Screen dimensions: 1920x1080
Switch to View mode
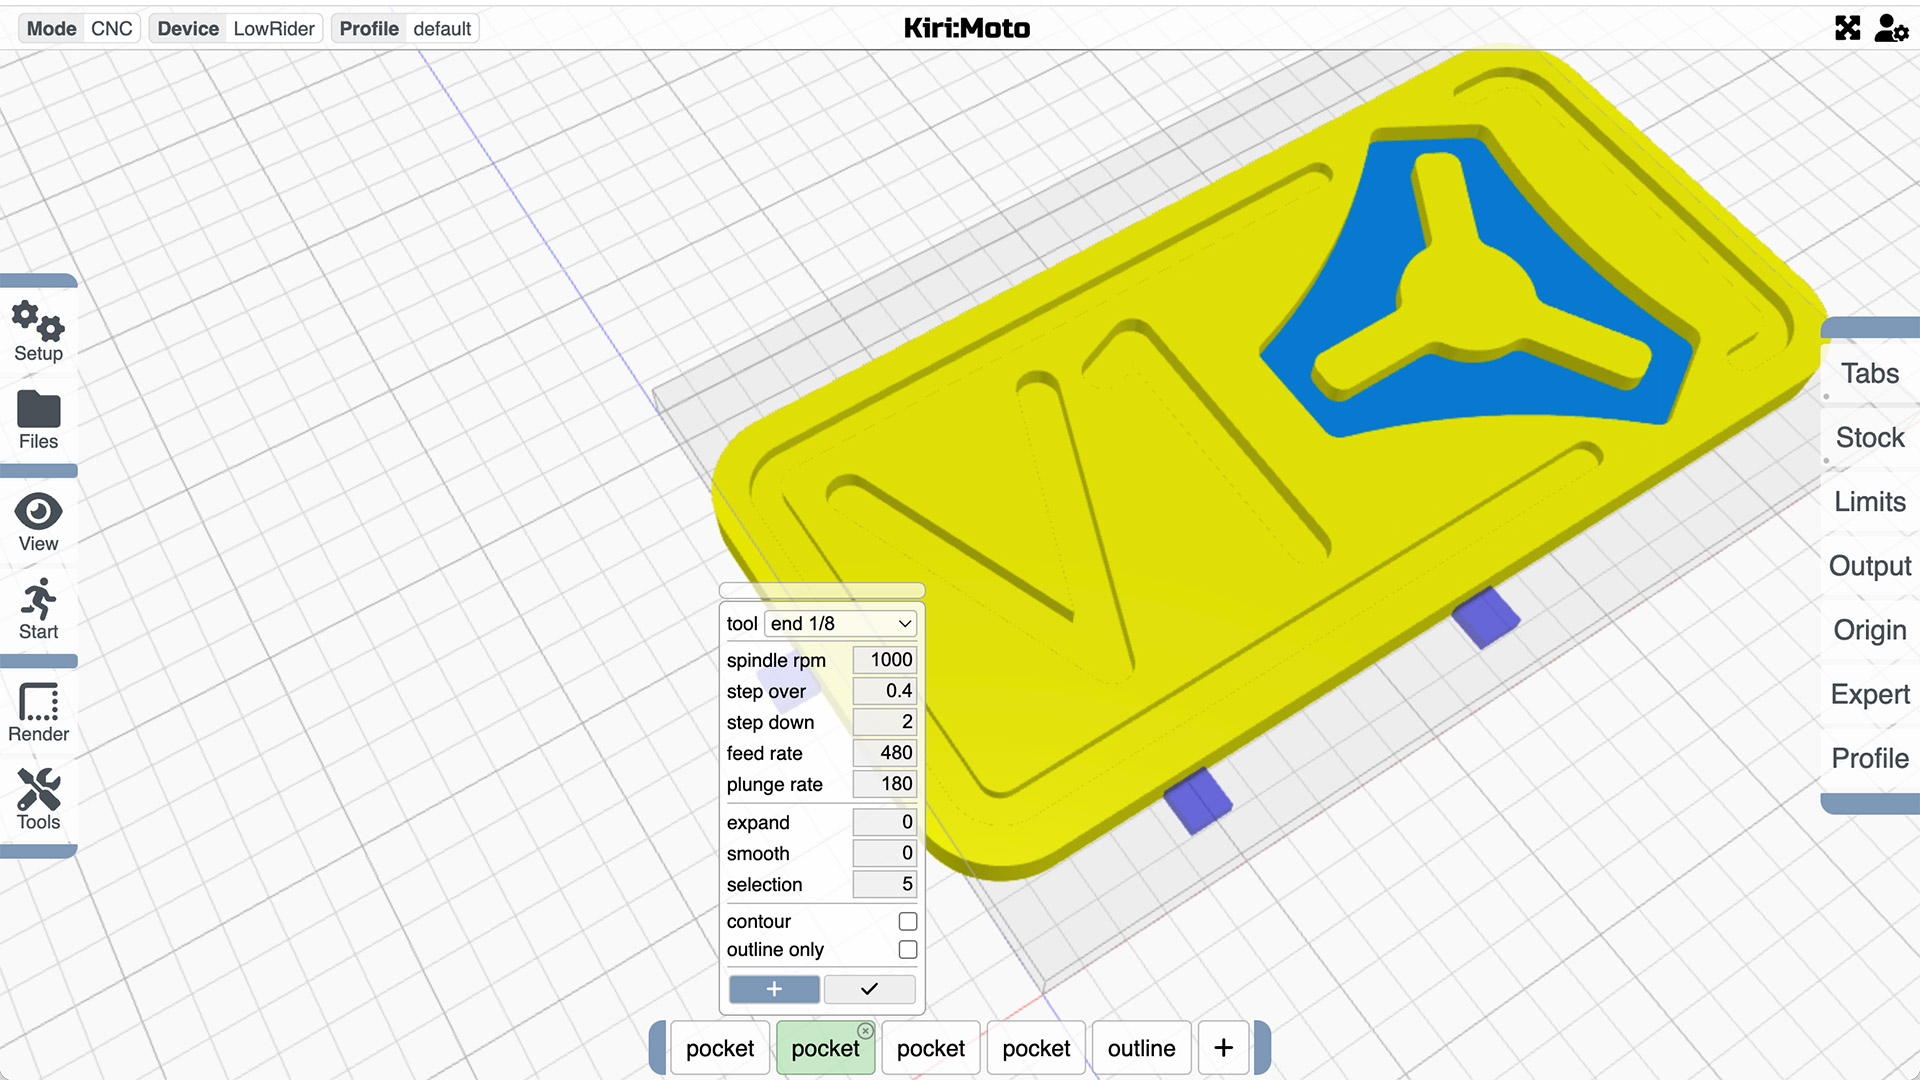[36, 521]
